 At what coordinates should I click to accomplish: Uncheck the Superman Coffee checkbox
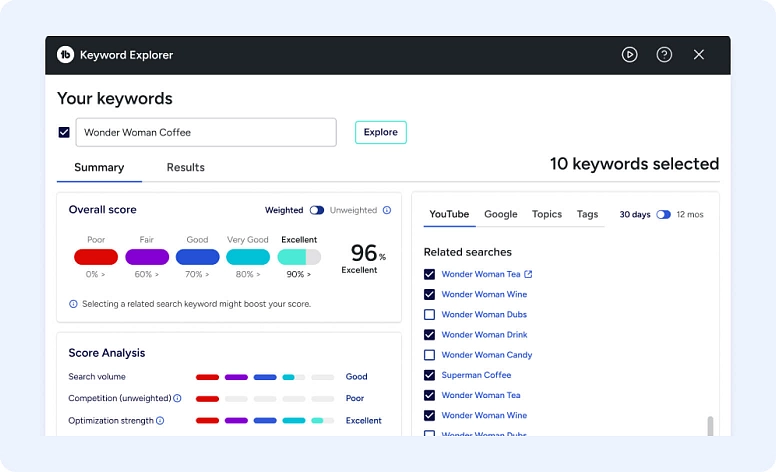click(x=430, y=375)
